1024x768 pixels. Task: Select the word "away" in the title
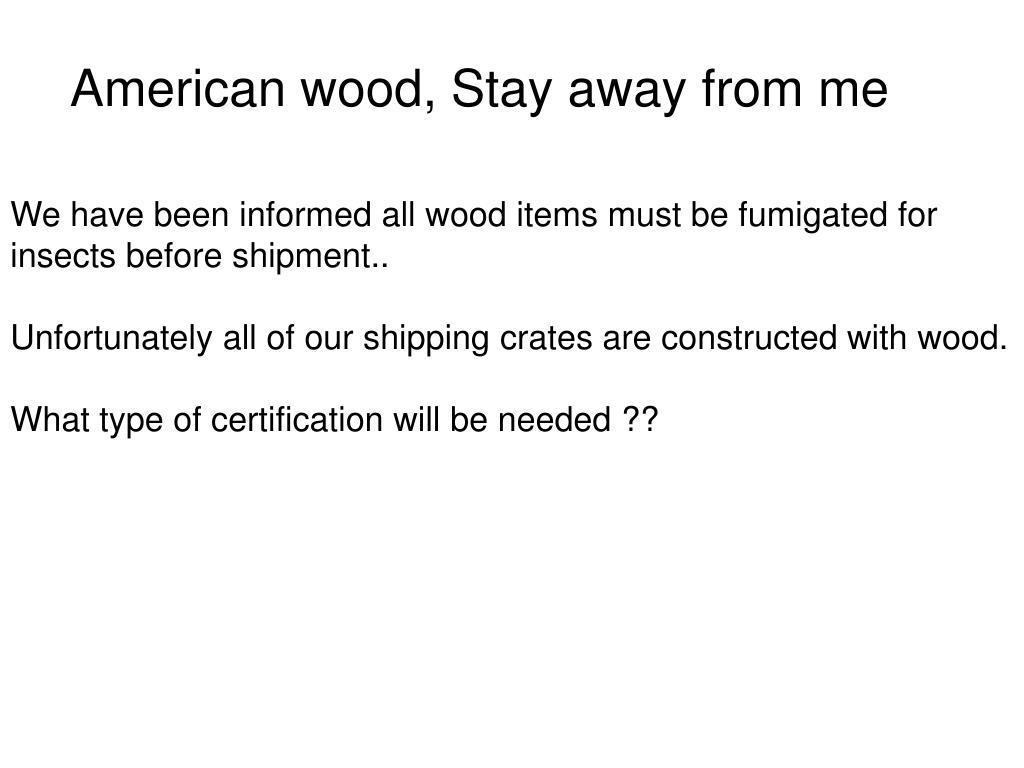click(628, 91)
